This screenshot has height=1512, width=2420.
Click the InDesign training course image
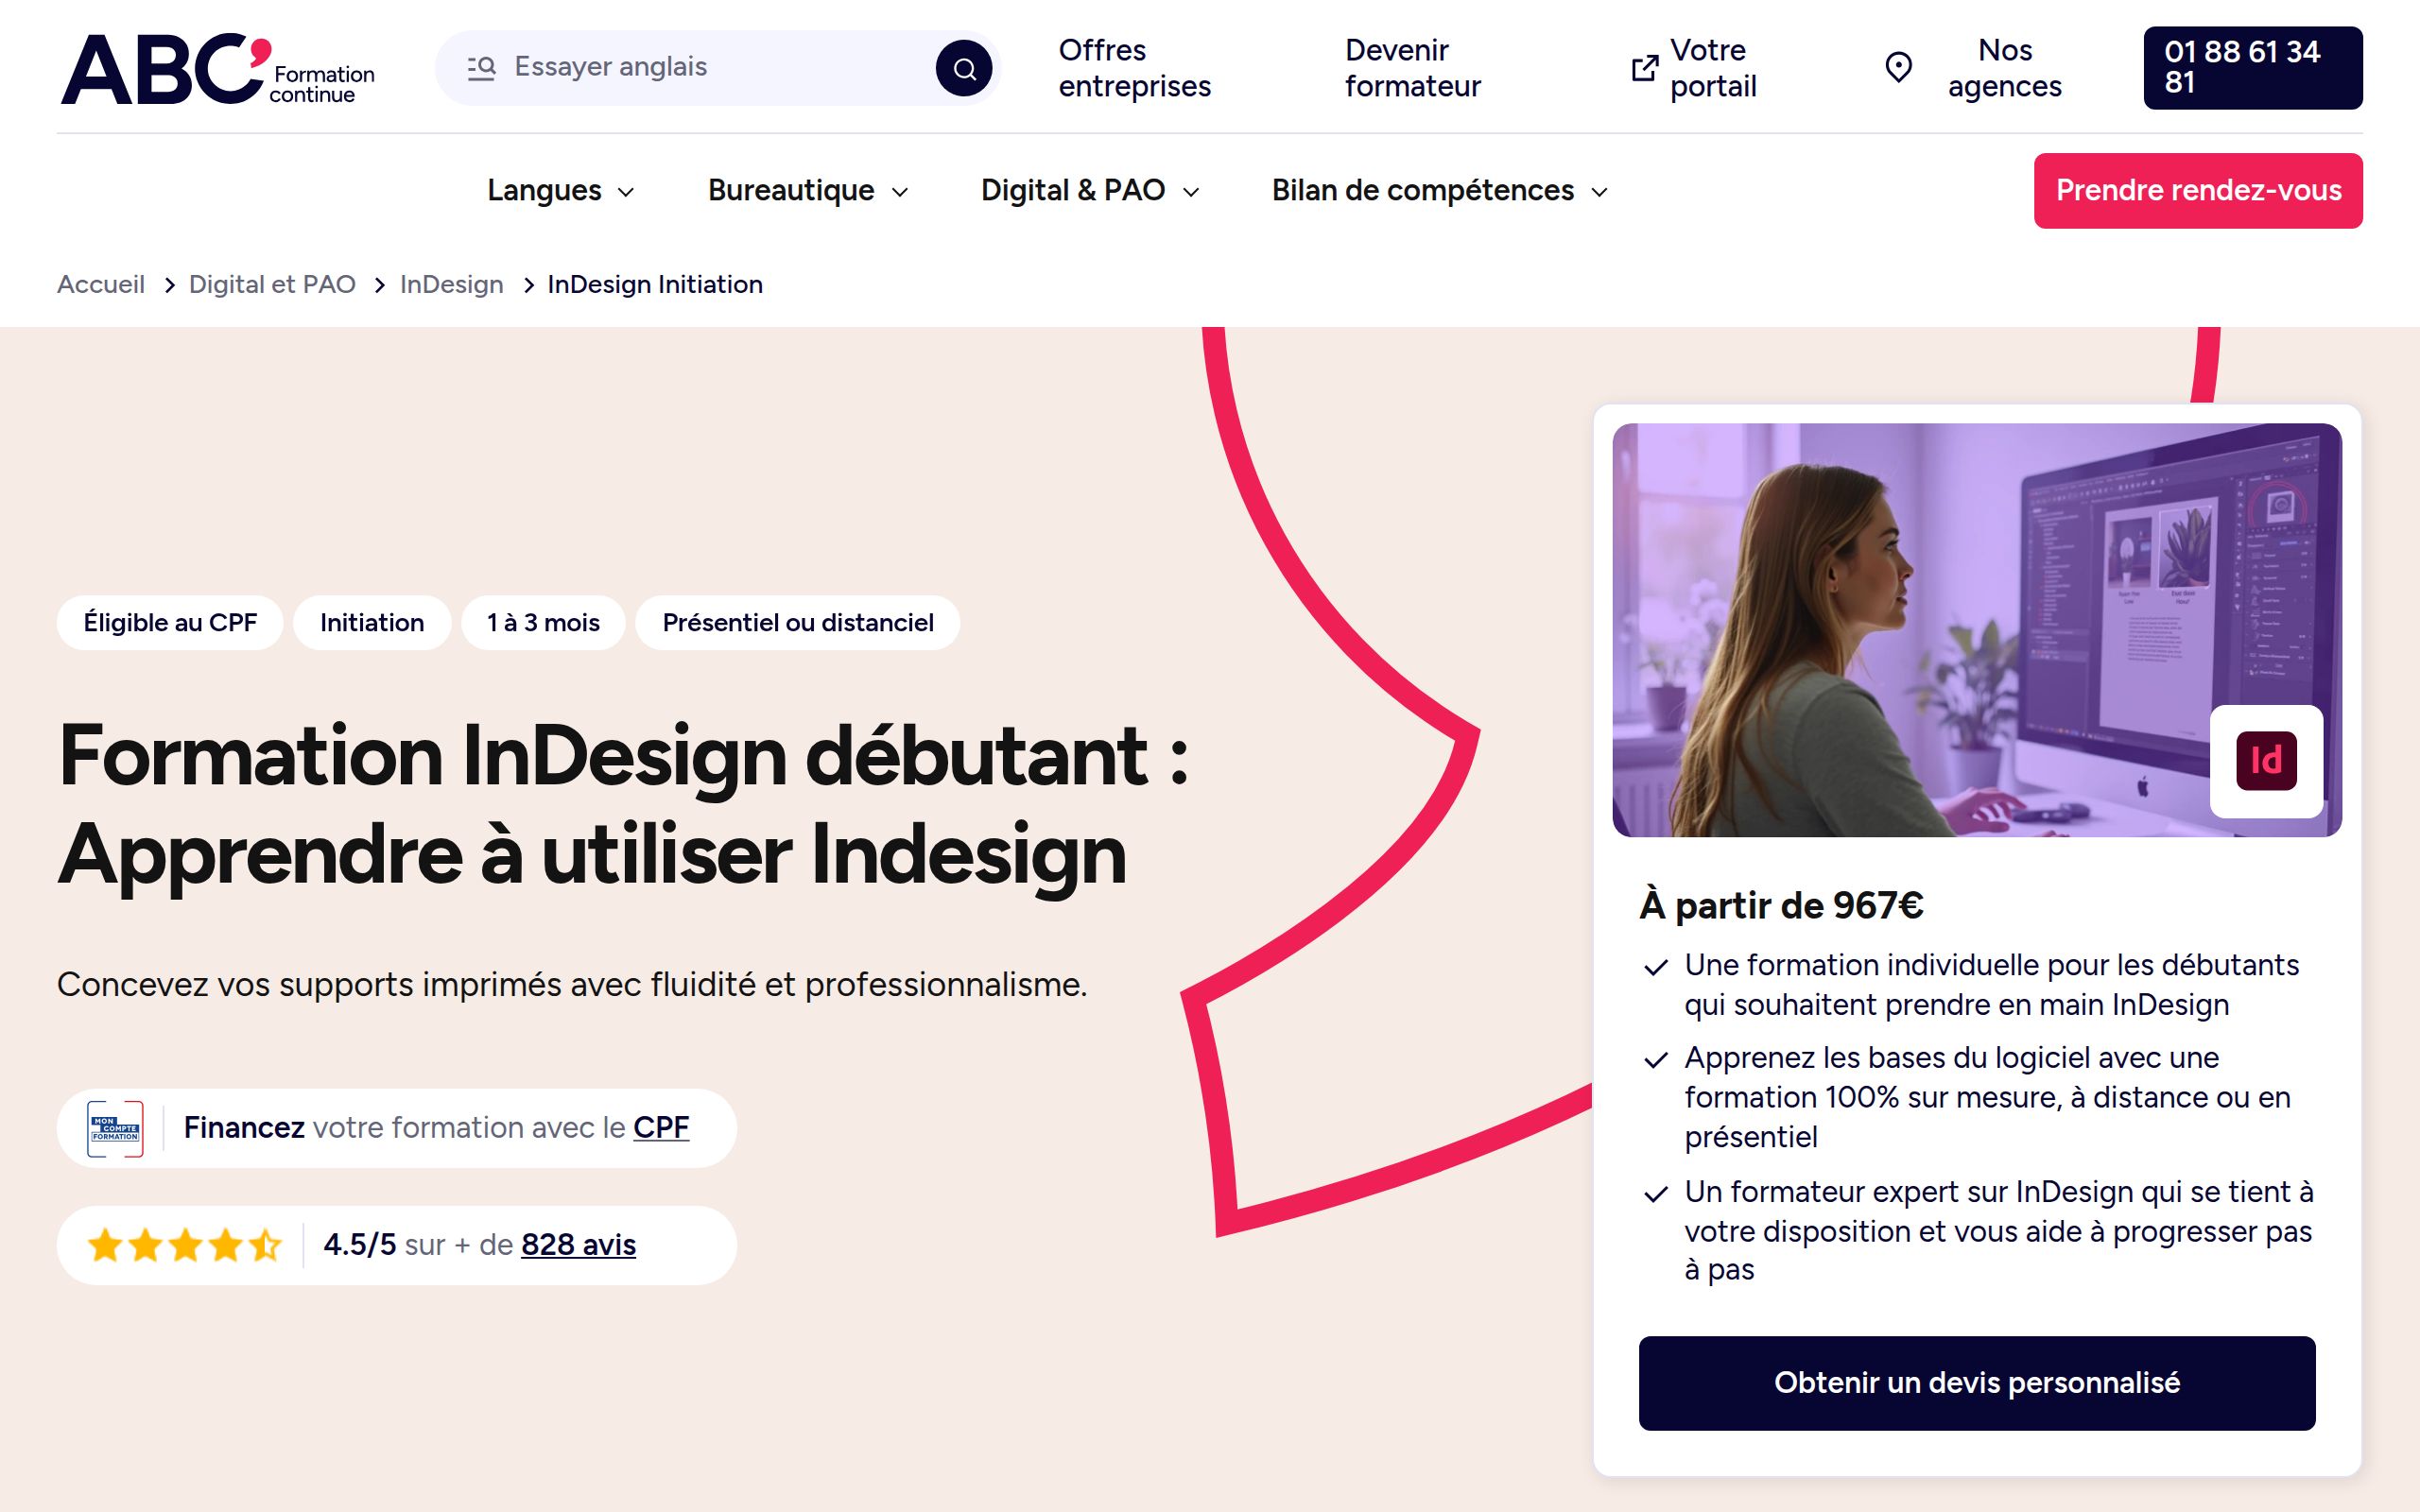coord(1977,630)
